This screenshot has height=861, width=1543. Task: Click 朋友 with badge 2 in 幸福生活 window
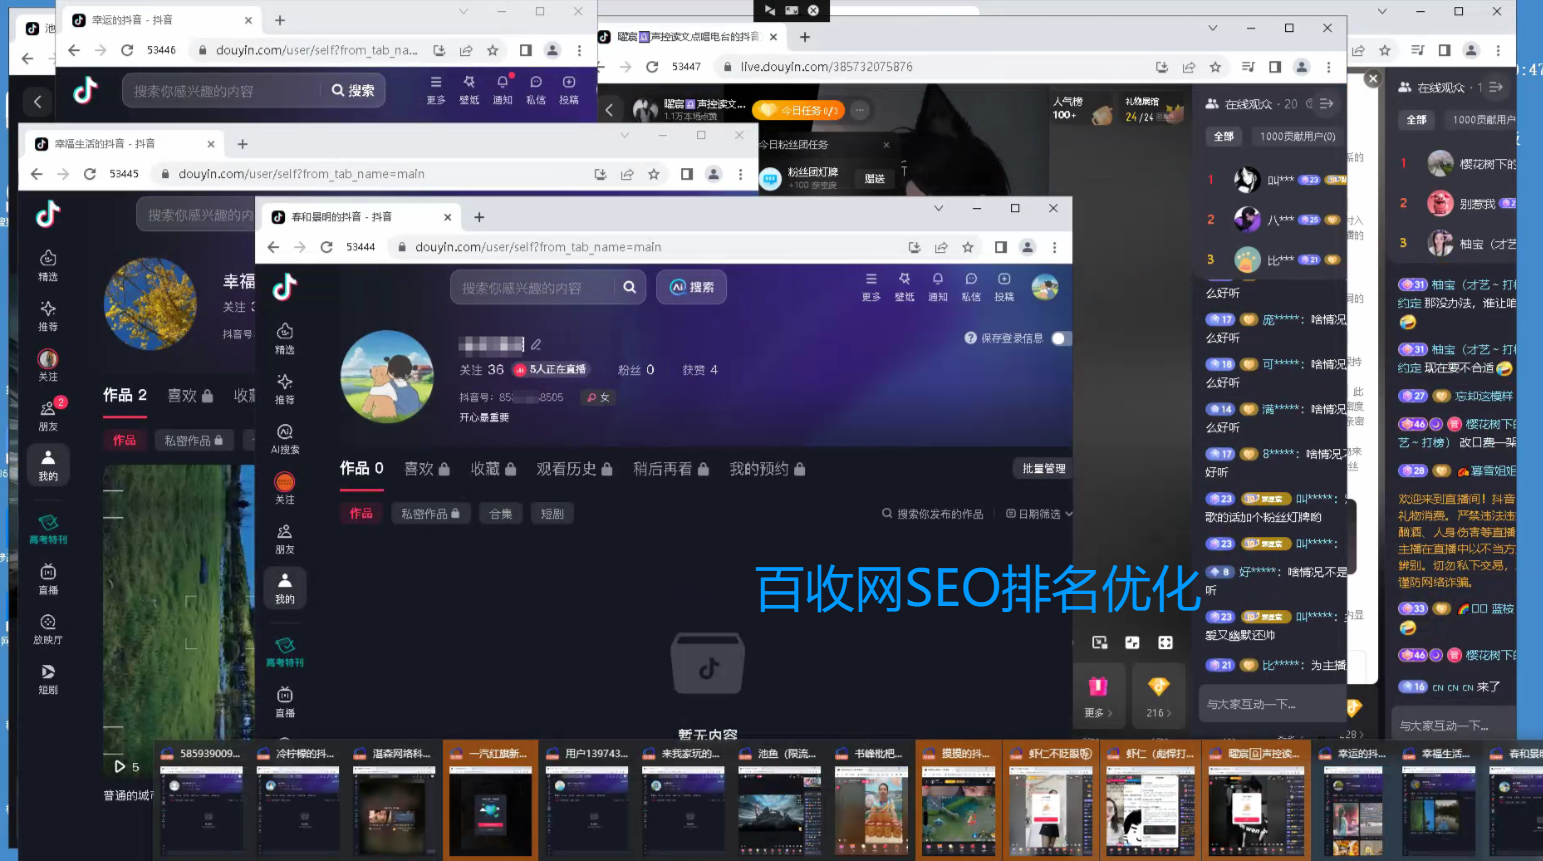48,415
